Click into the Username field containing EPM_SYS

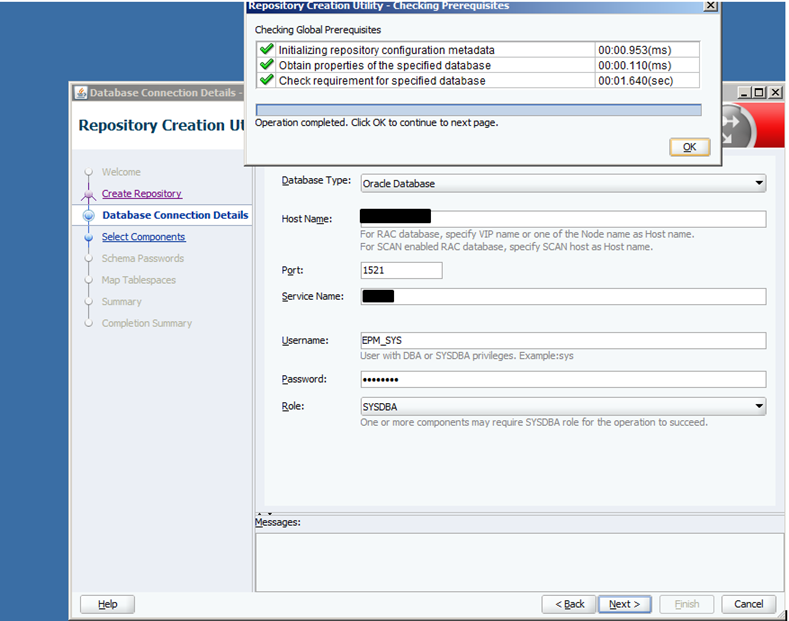[562, 341]
